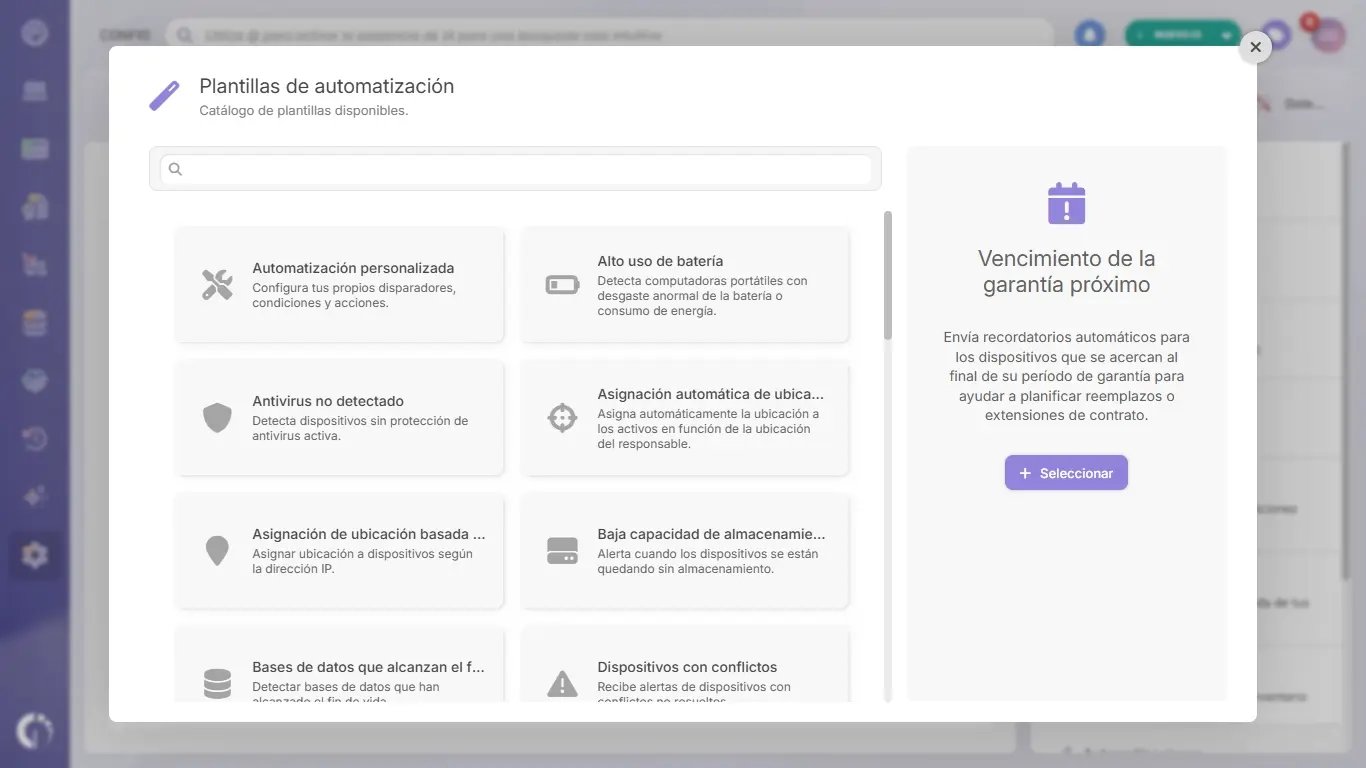This screenshot has height=768, width=1366.
Task: Click the template list vertical scrollbar
Action: pyautogui.click(x=888, y=275)
